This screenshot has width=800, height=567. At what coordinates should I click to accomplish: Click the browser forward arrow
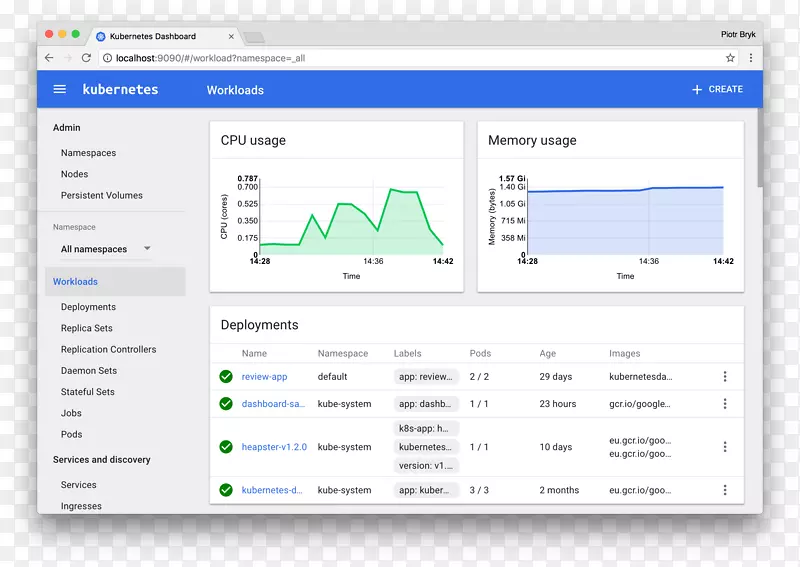[68, 58]
